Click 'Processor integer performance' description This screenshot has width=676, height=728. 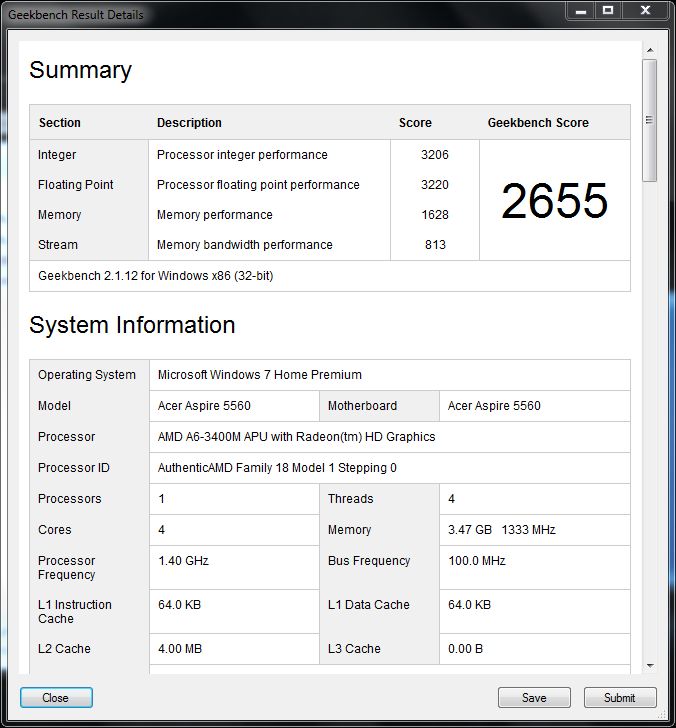[242, 155]
